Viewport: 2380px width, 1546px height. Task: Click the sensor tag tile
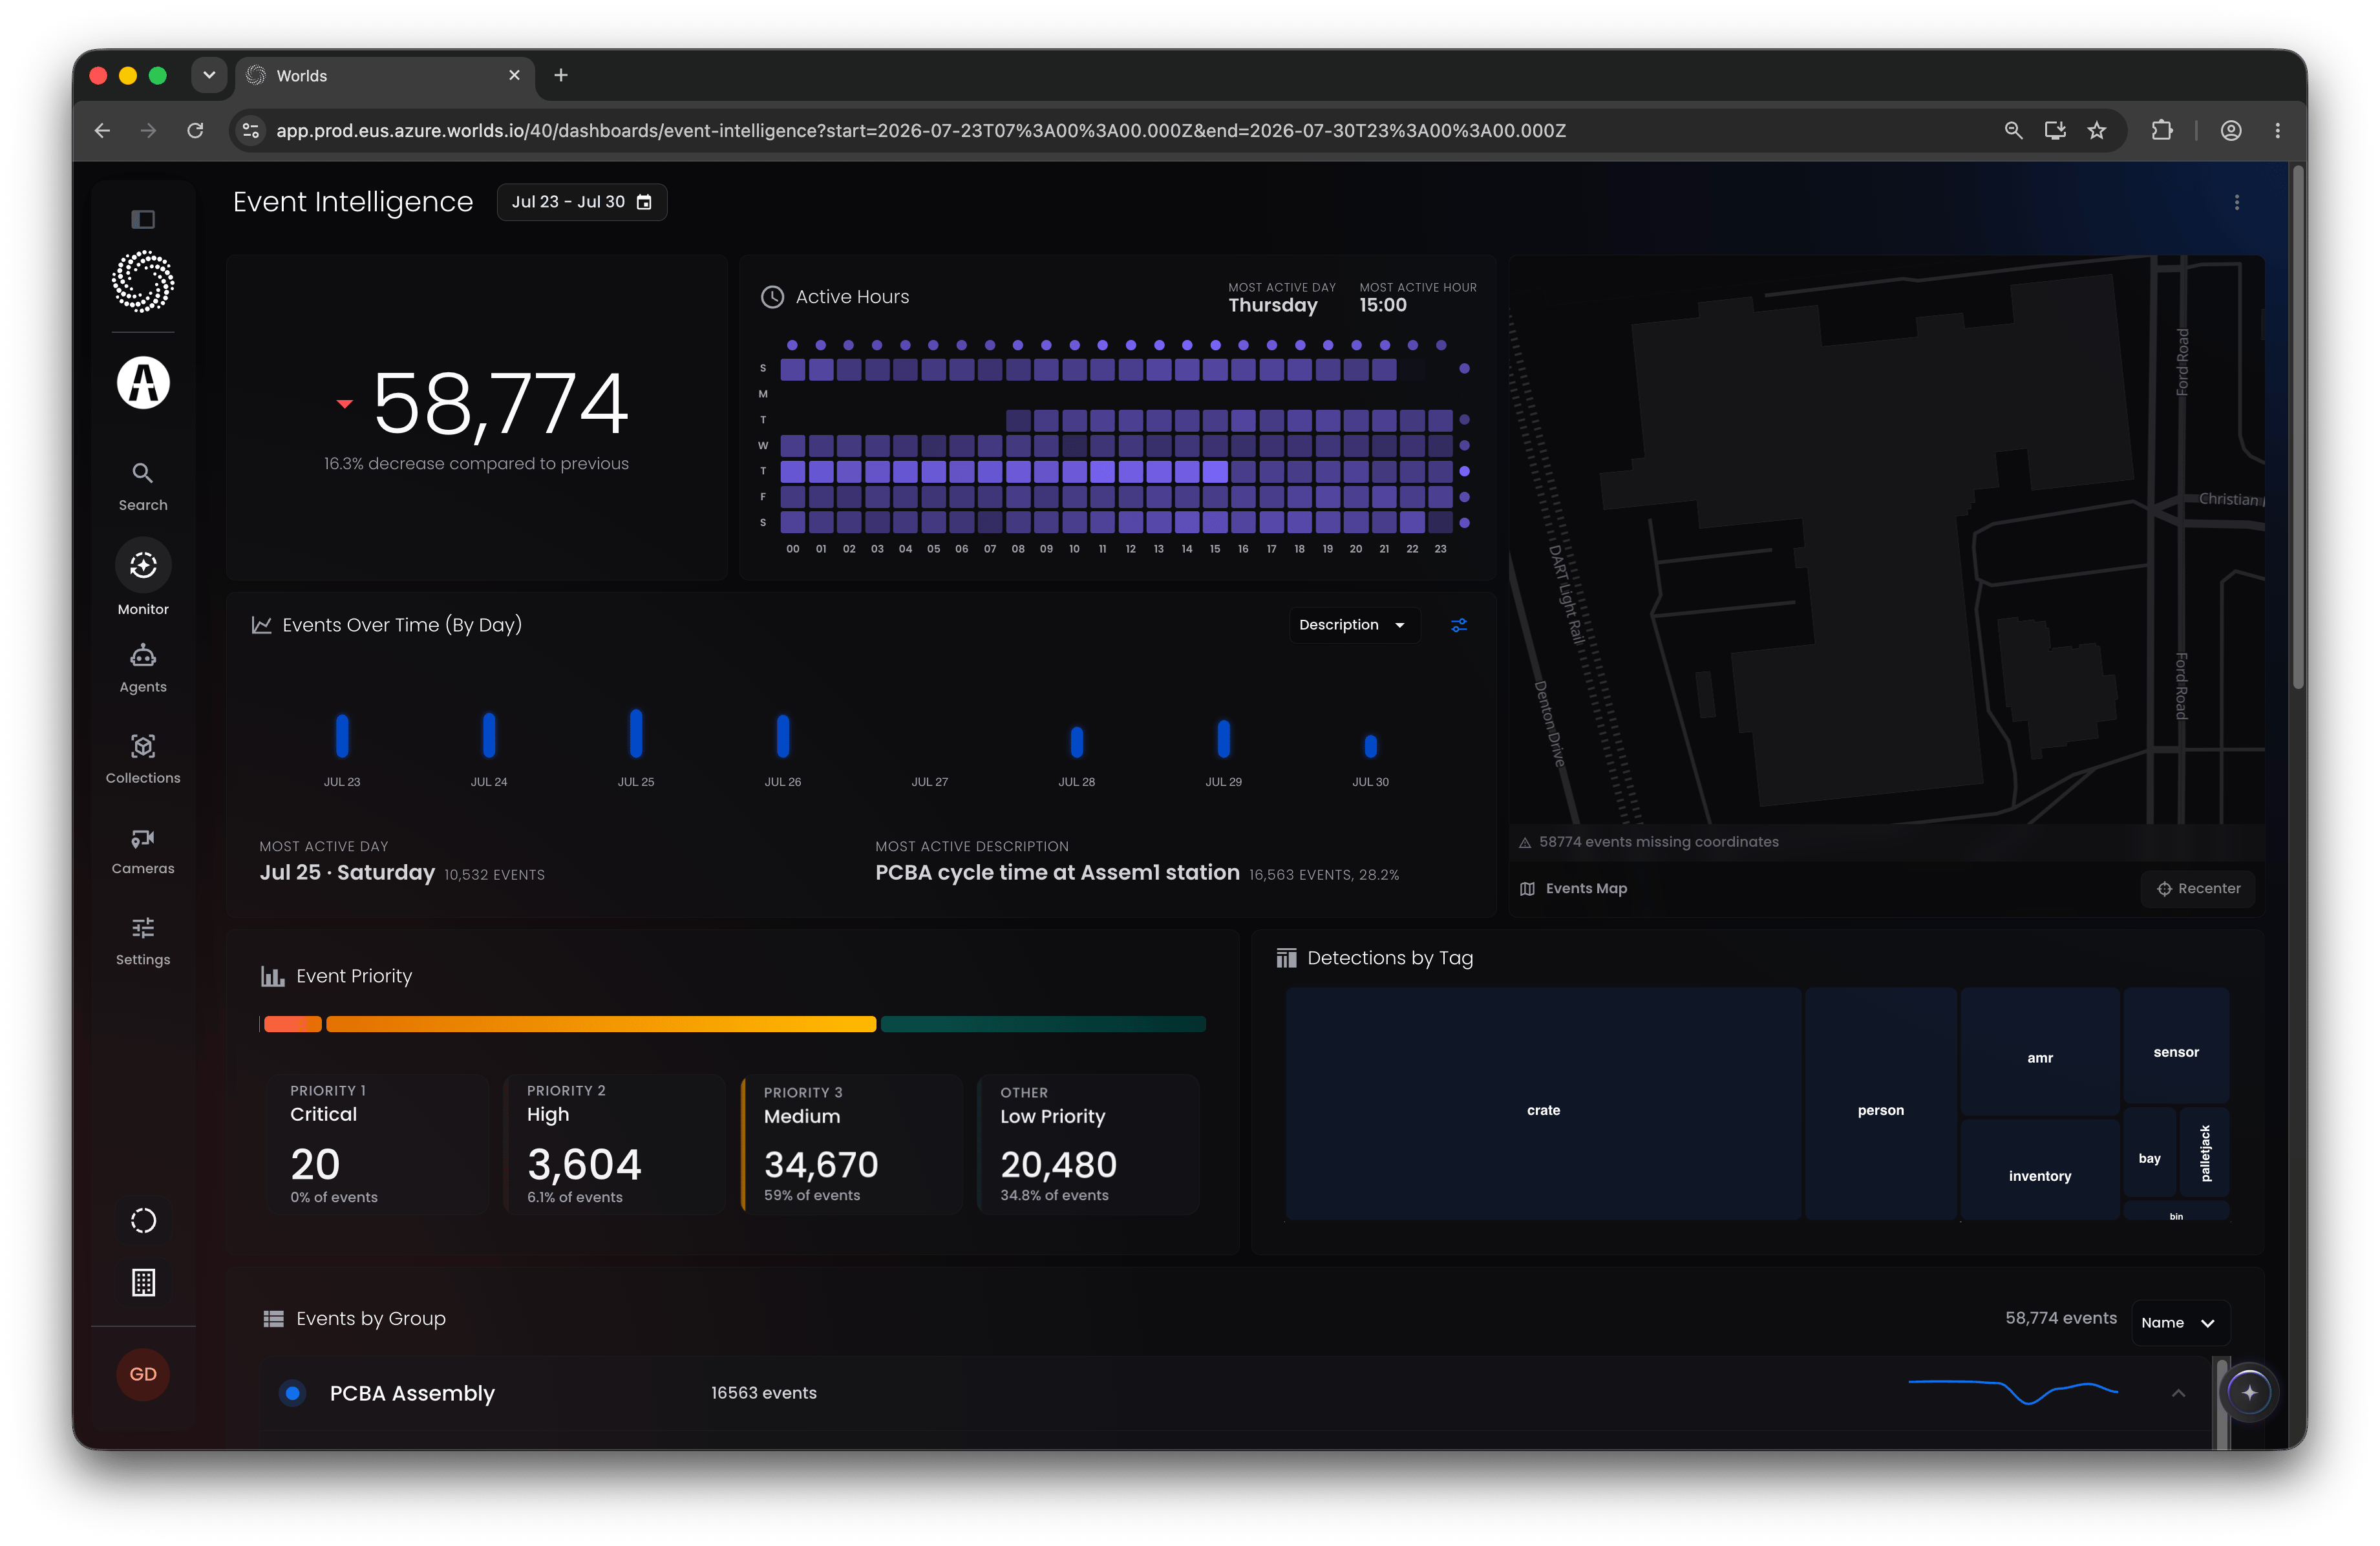pyautogui.click(x=2176, y=1046)
